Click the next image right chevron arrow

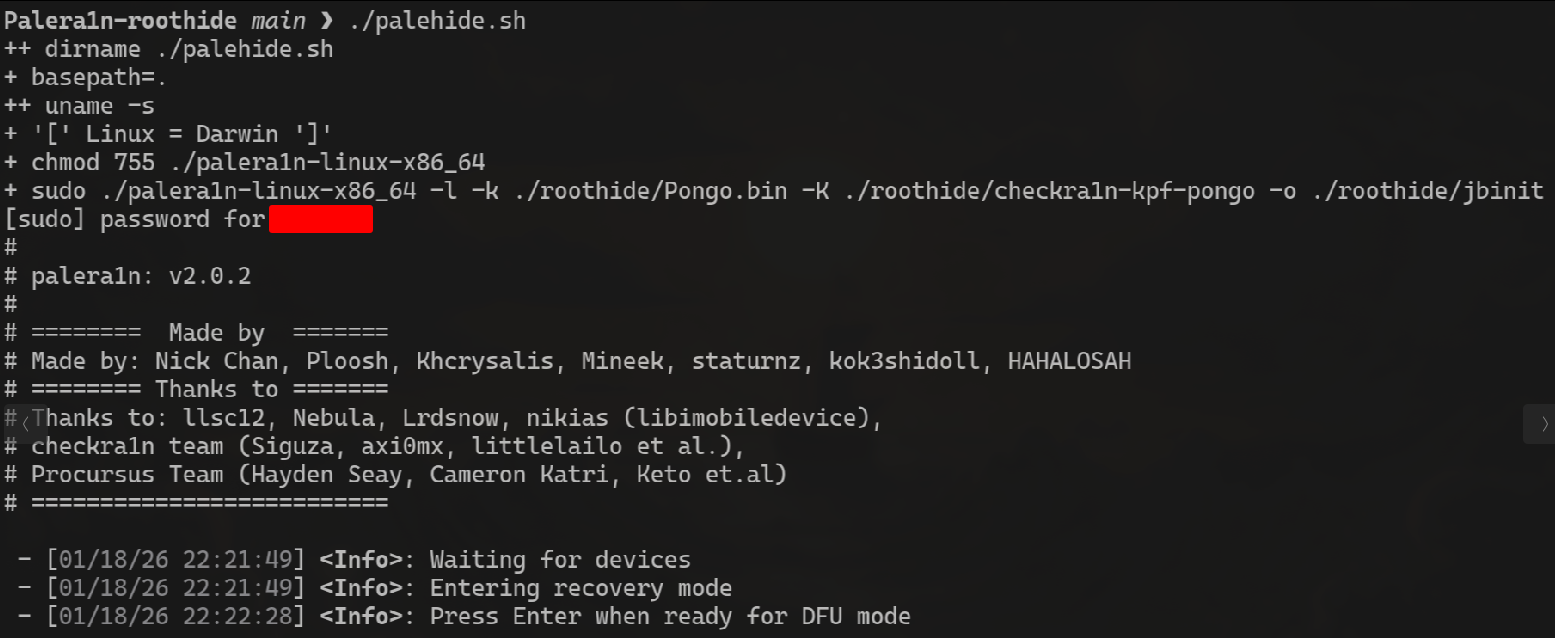(1538, 423)
